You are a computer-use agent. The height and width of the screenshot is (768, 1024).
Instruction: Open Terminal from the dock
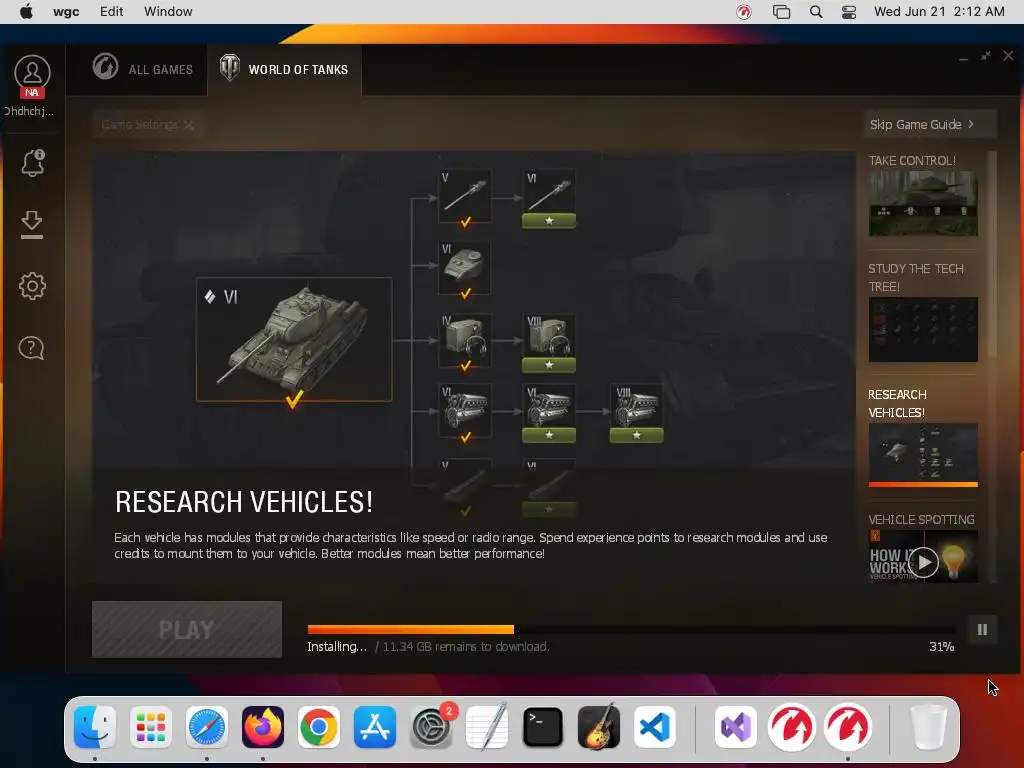(543, 727)
